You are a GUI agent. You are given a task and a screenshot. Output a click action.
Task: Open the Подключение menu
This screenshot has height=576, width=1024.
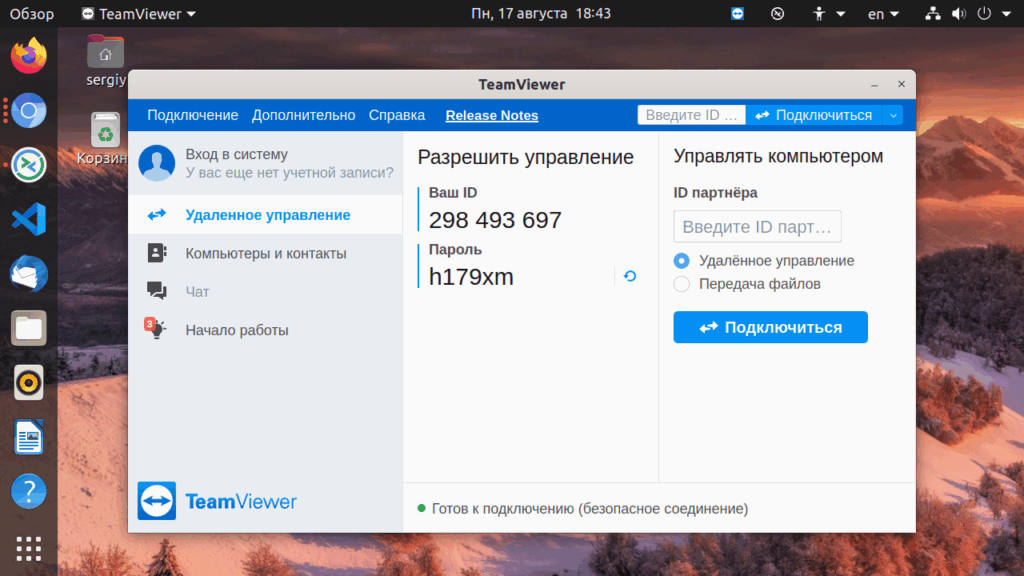tap(193, 116)
